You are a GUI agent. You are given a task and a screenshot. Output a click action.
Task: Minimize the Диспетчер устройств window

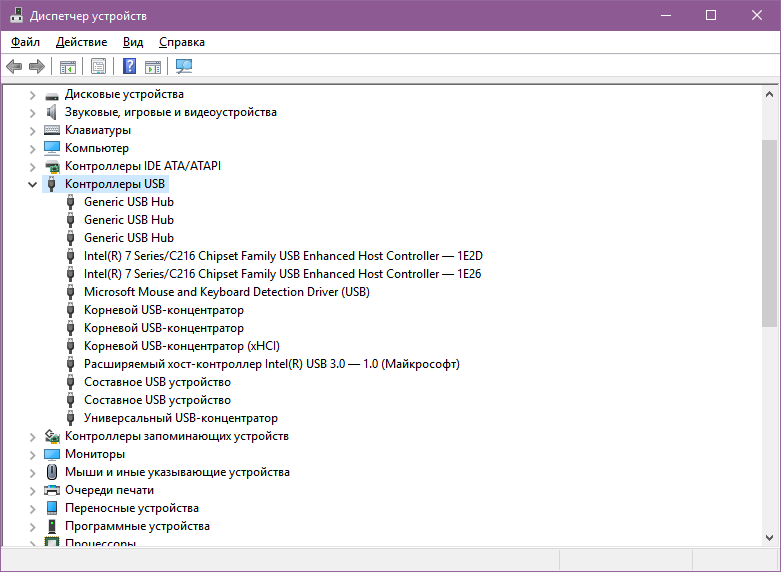(666, 15)
